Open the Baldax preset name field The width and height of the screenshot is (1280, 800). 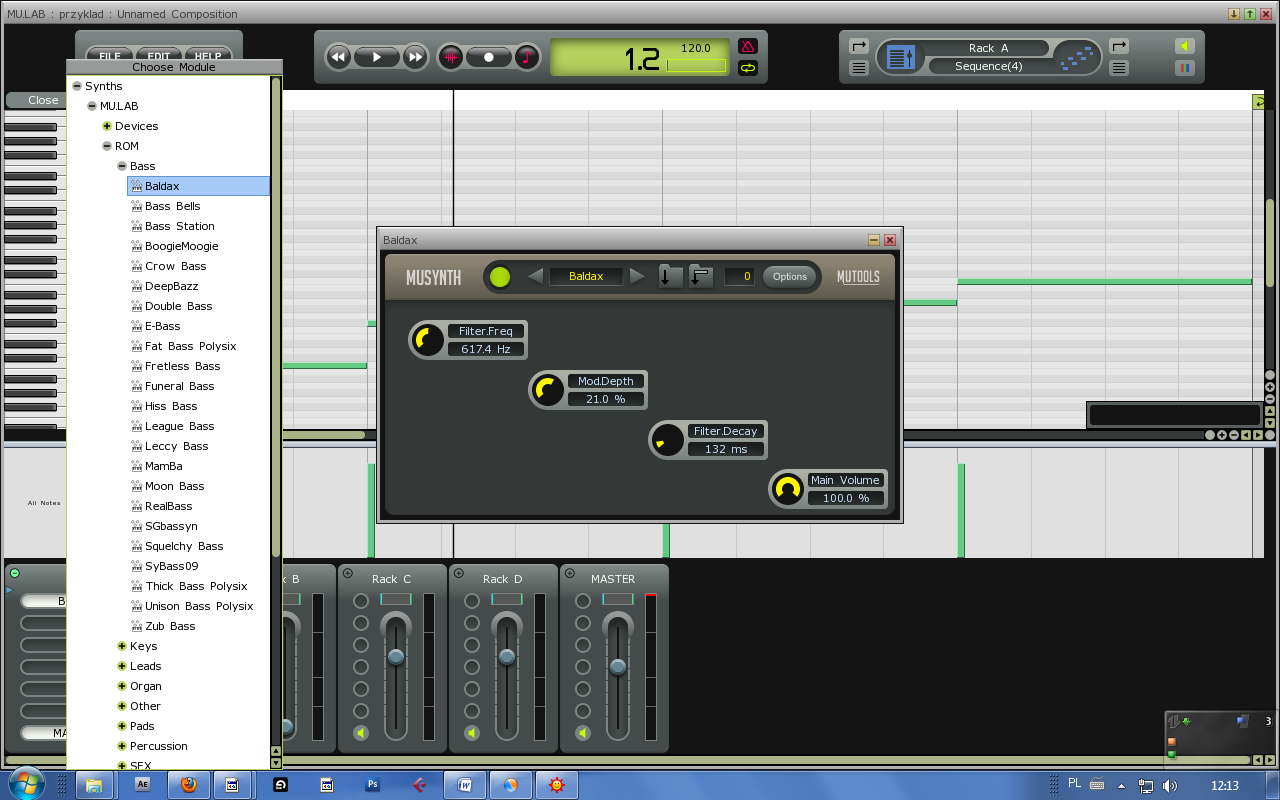(586, 277)
